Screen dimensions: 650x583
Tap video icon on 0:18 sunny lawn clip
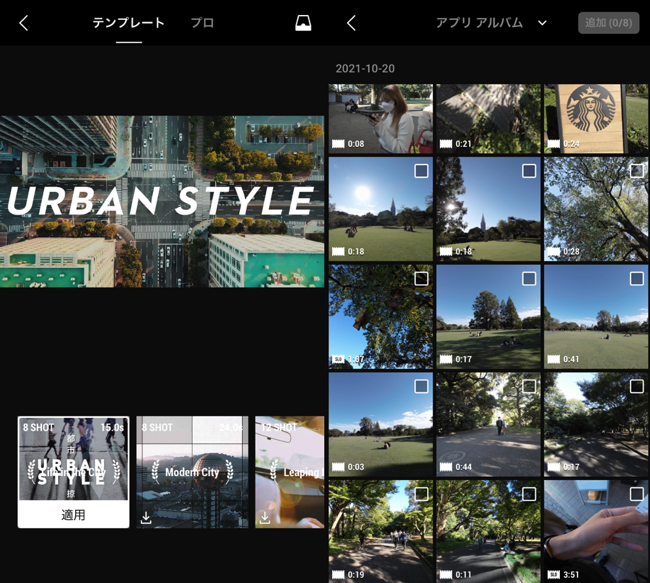point(338,252)
